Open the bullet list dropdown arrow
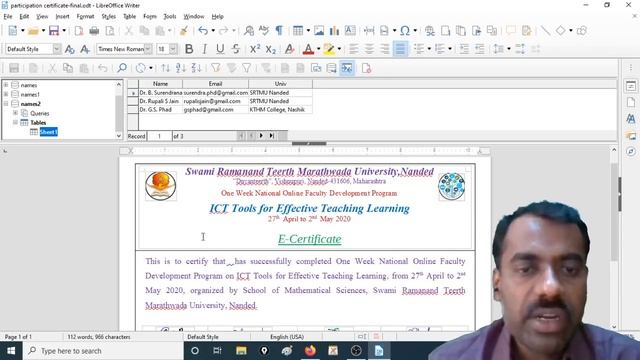 (x=429, y=49)
